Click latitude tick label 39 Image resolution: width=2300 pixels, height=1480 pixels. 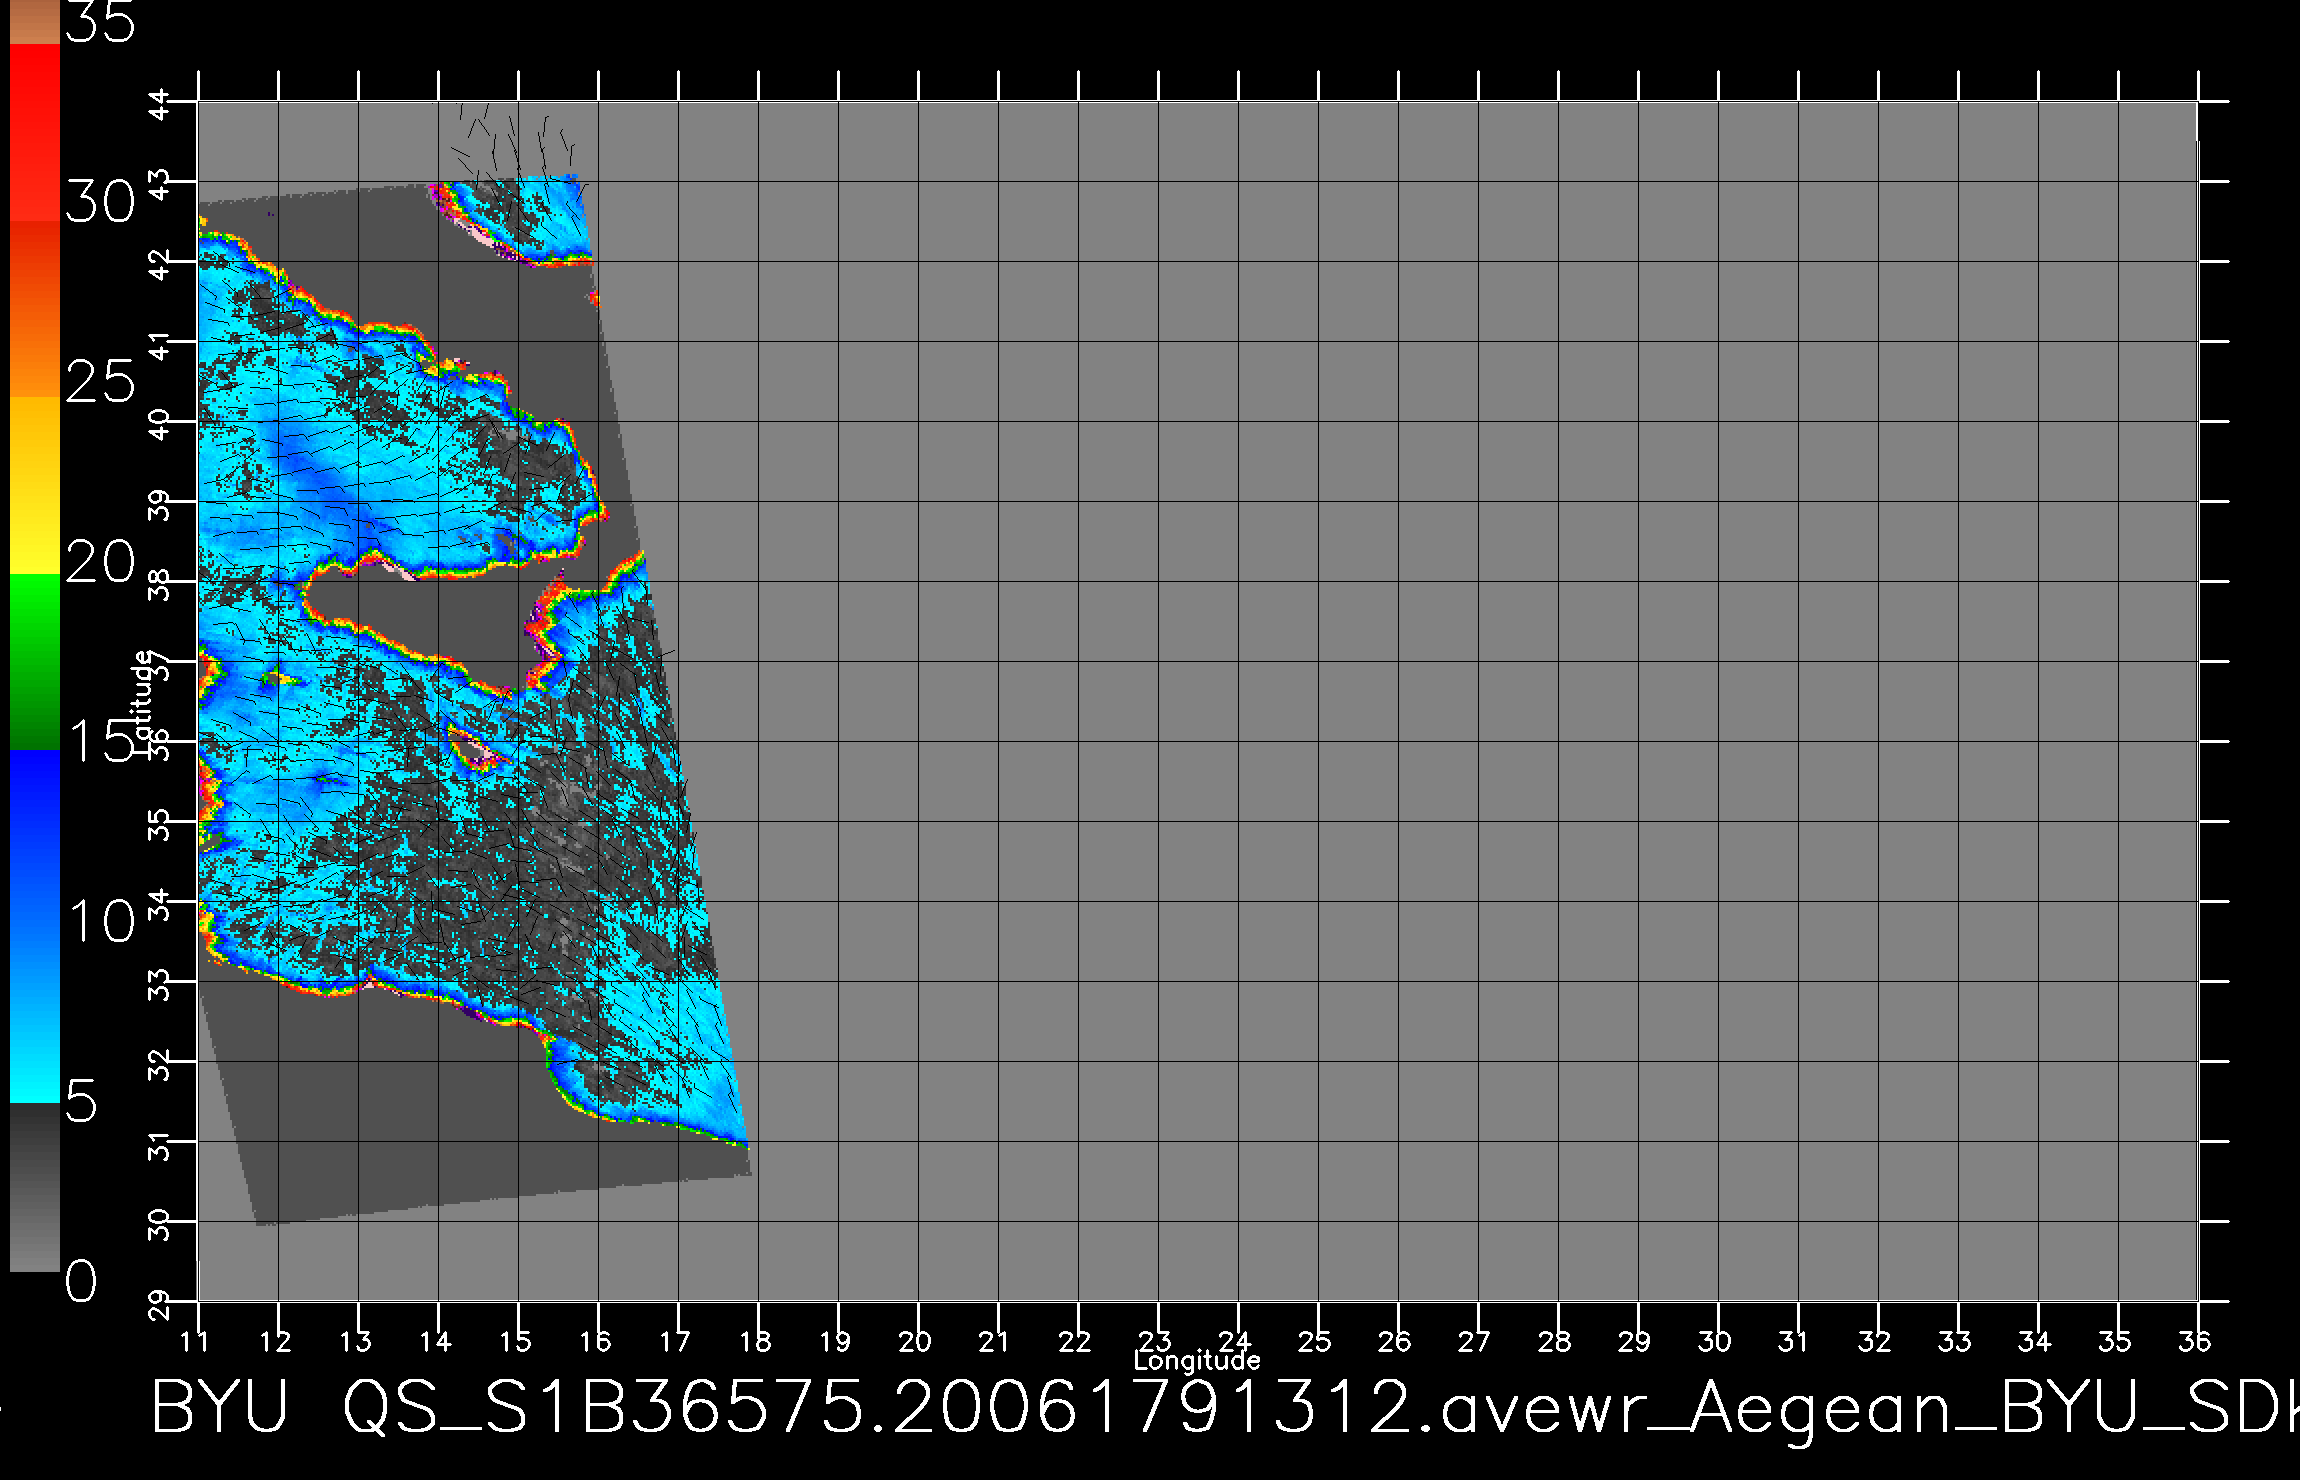click(161, 504)
